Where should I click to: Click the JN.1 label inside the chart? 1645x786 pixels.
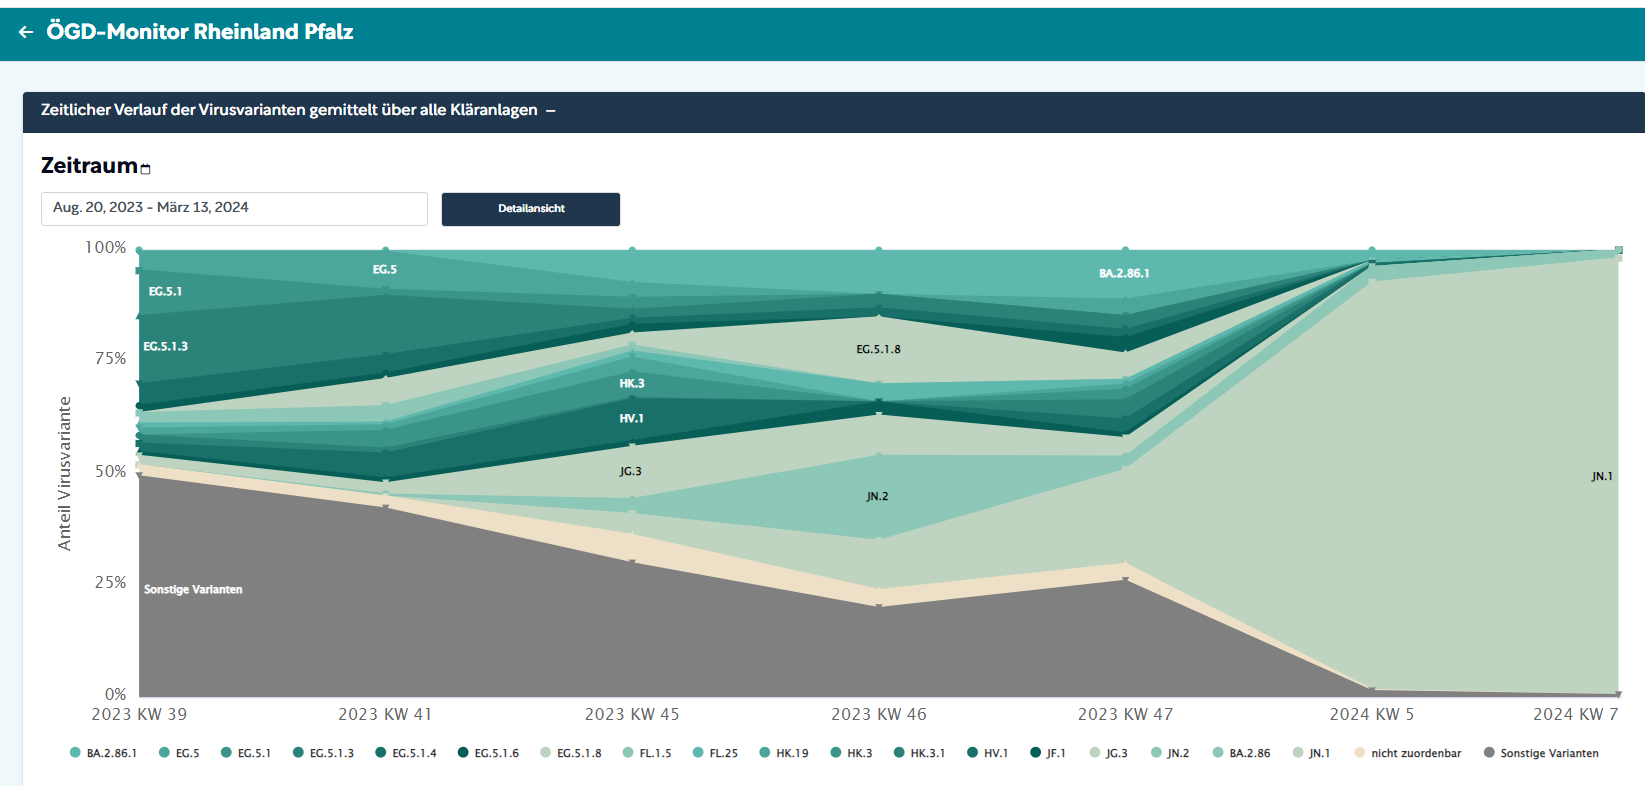(1602, 476)
